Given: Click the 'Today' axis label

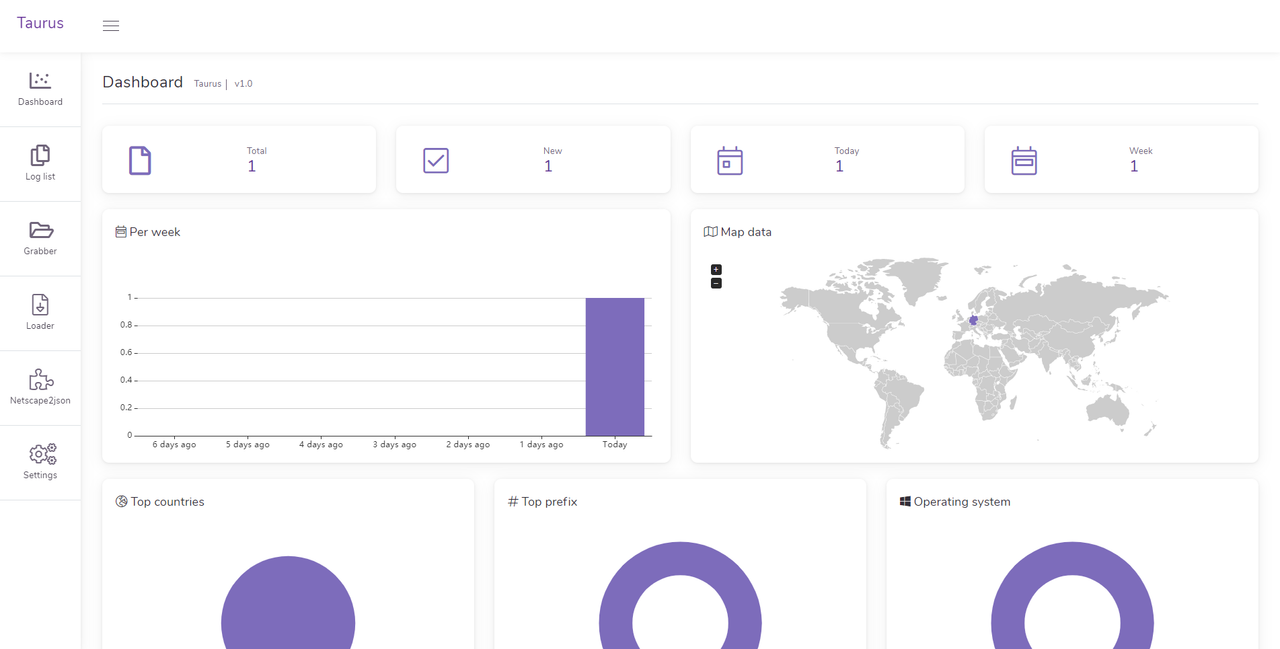Looking at the screenshot, I should pyautogui.click(x=615, y=445).
